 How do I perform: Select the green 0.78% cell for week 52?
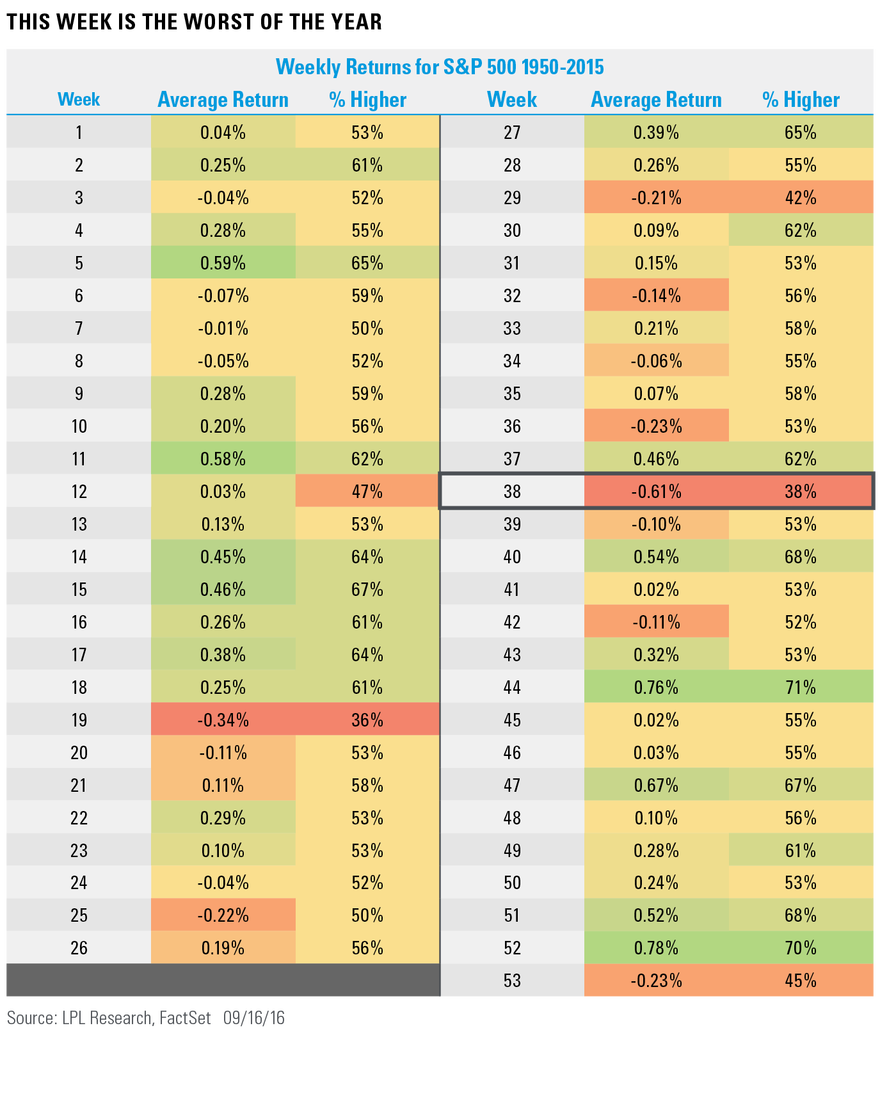(657, 948)
